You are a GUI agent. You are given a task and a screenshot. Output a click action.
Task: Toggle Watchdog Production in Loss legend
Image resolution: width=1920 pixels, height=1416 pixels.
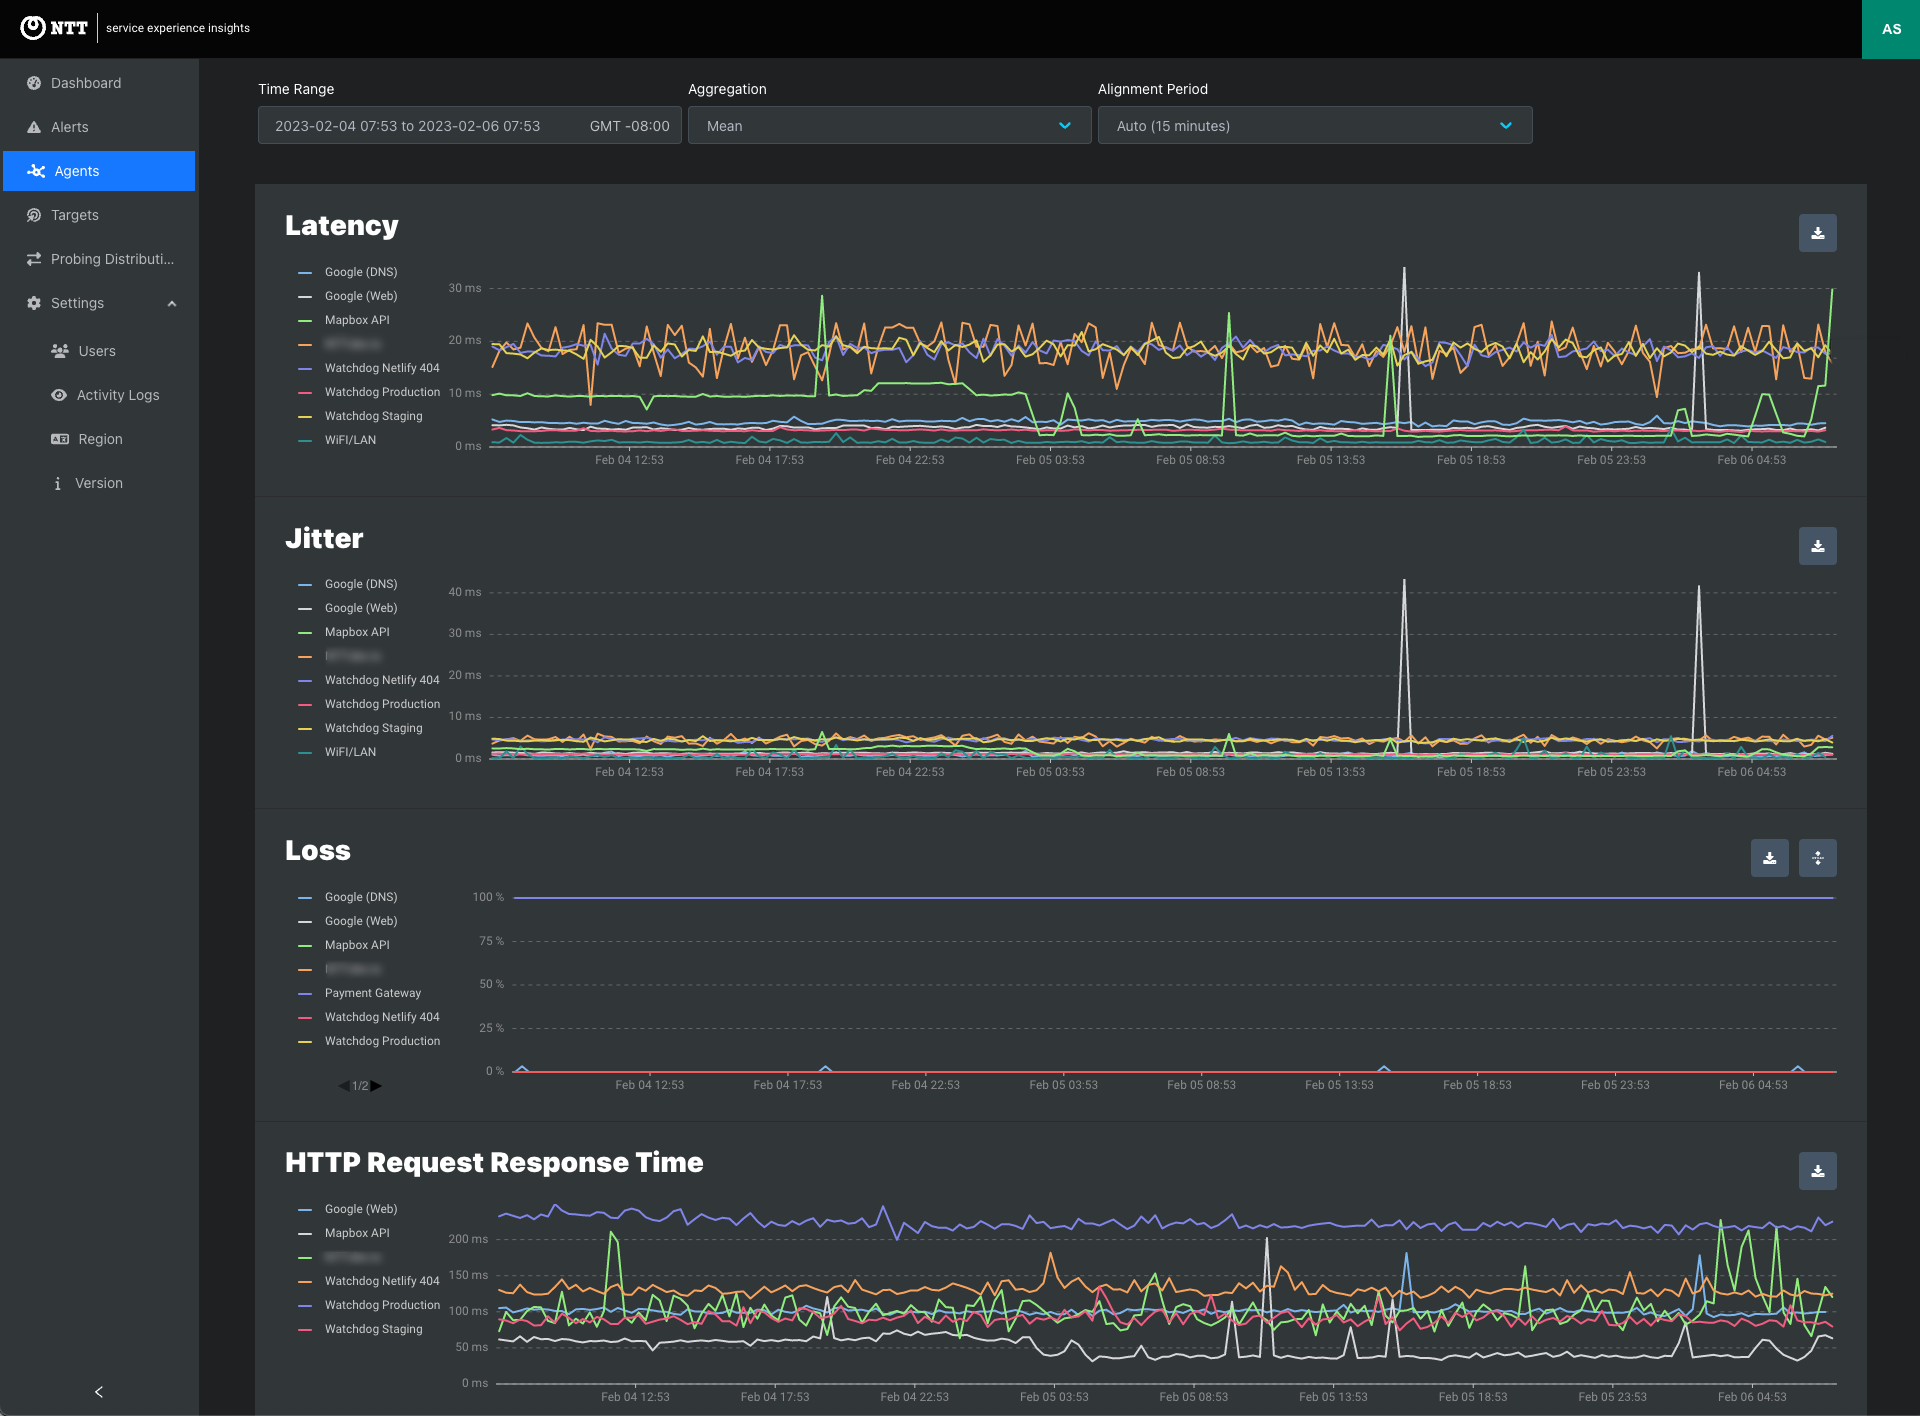(x=369, y=1041)
